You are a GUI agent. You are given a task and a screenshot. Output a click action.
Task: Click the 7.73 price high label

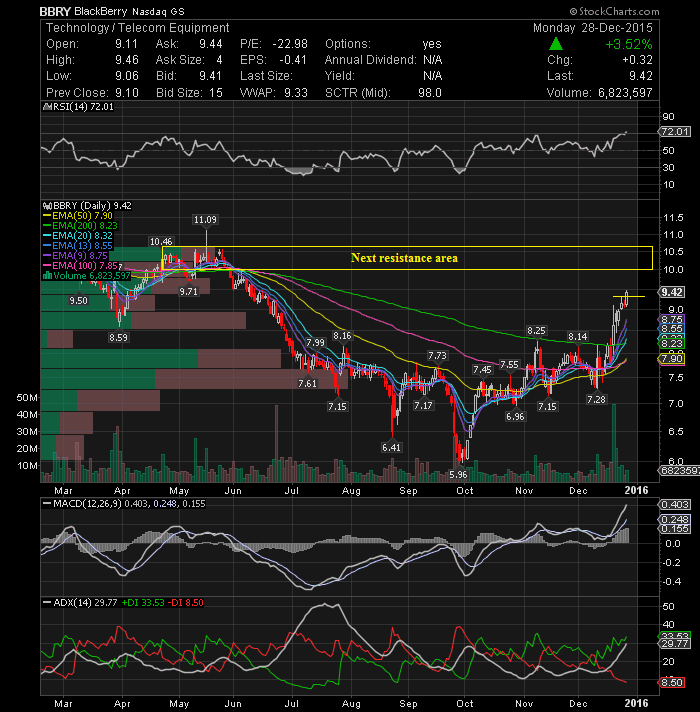pyautogui.click(x=437, y=356)
